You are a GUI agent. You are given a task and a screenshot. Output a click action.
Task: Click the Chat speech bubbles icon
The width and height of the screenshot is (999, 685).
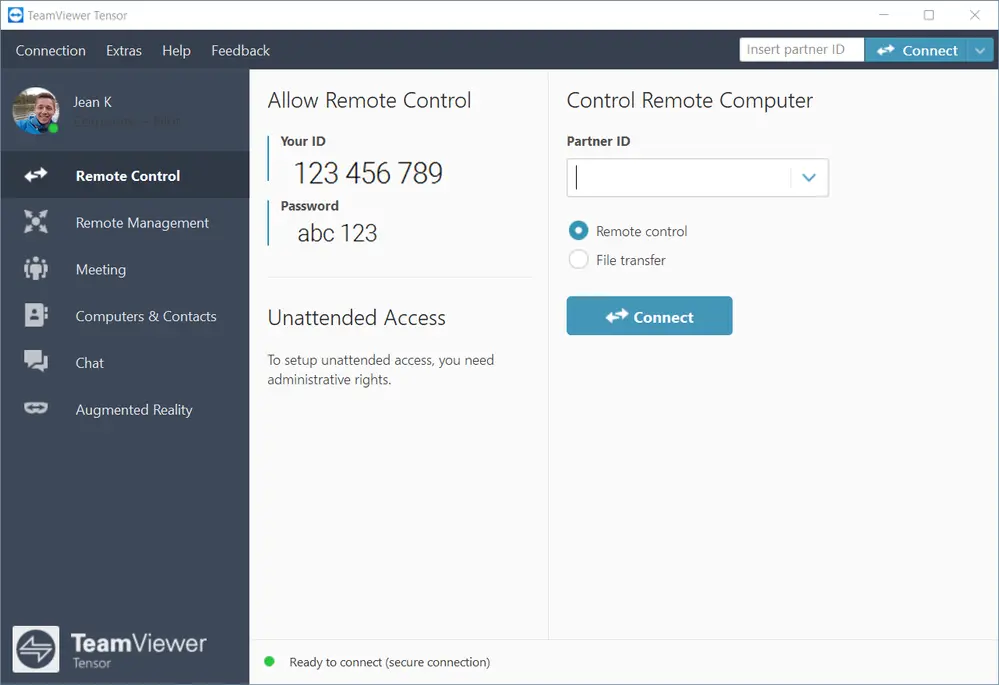point(36,361)
